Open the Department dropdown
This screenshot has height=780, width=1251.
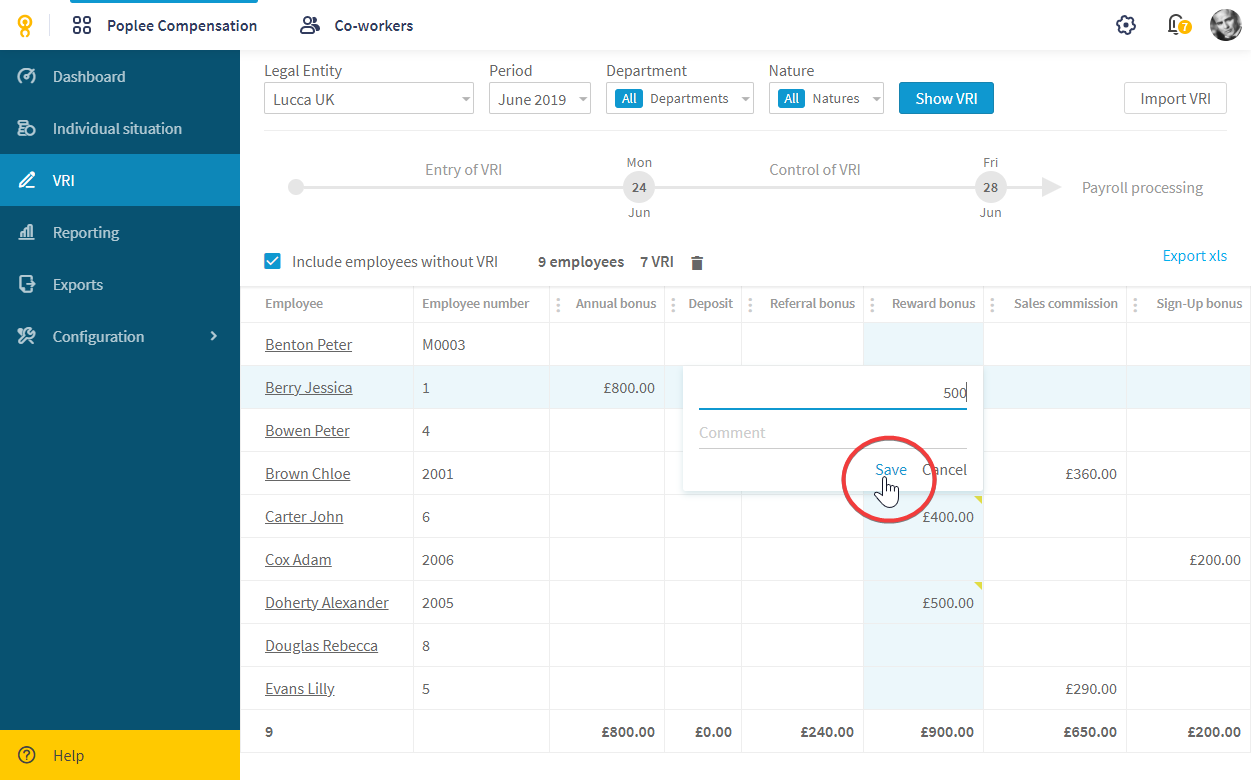click(680, 99)
